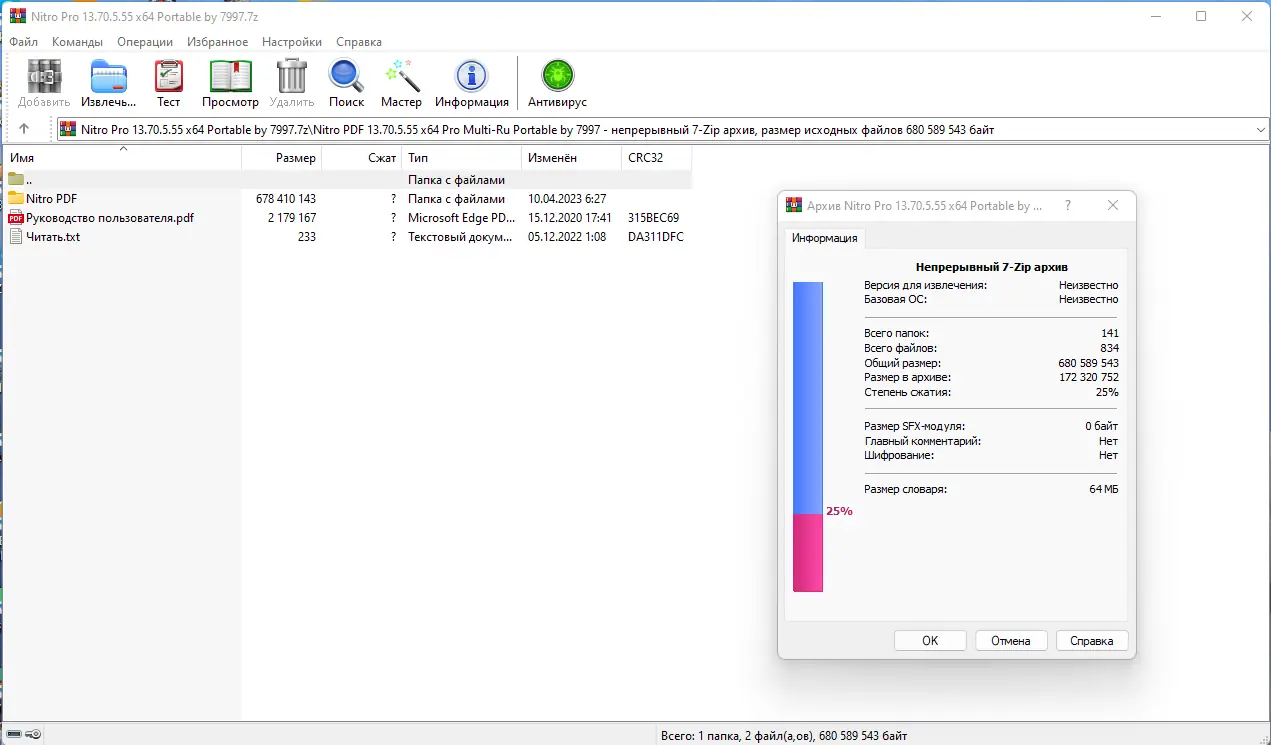Switch to the Информация tab in the dialog

click(824, 238)
